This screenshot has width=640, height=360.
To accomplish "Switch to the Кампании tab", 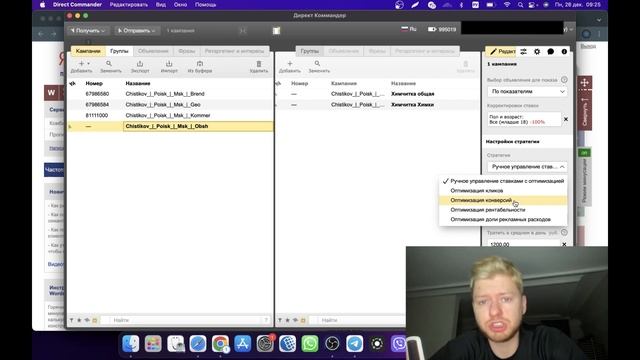I will (x=88, y=51).
